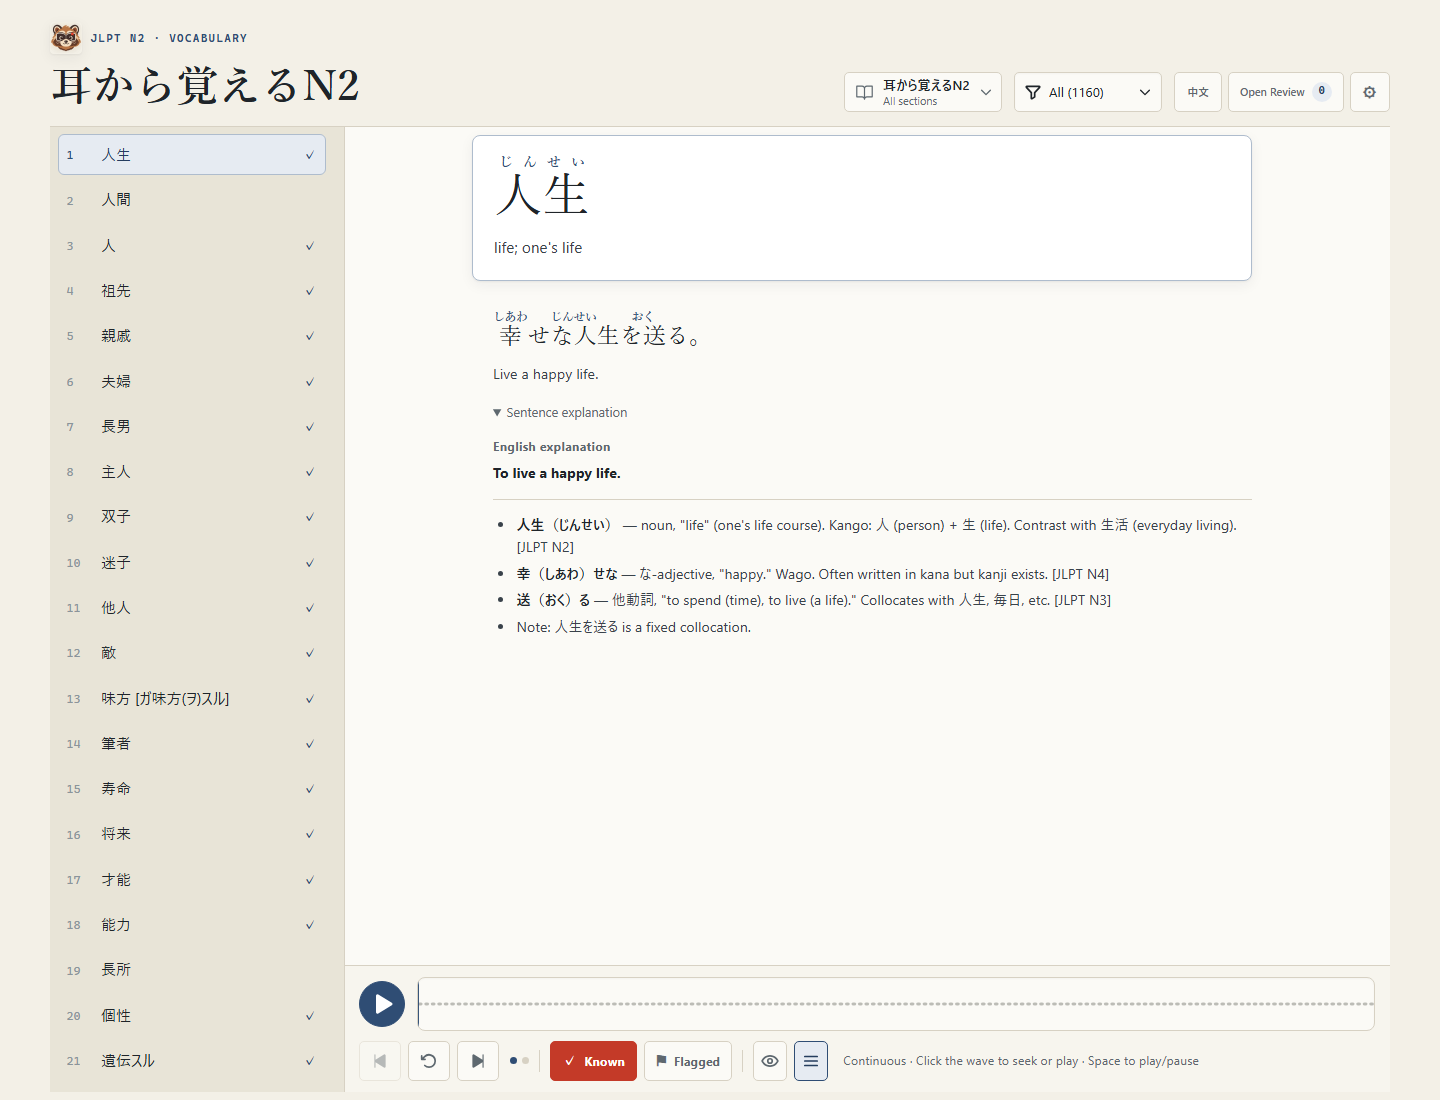The height and width of the screenshot is (1100, 1440).
Task: Select word 7 長男 in the list
Action: coord(192,426)
